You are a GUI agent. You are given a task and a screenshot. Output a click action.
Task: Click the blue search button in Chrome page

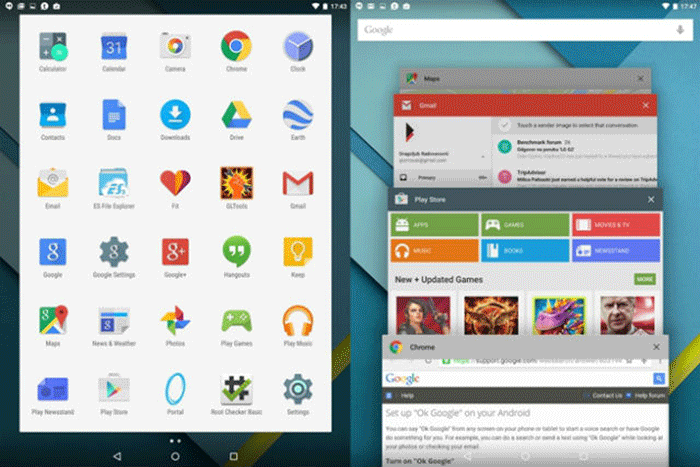click(x=659, y=379)
